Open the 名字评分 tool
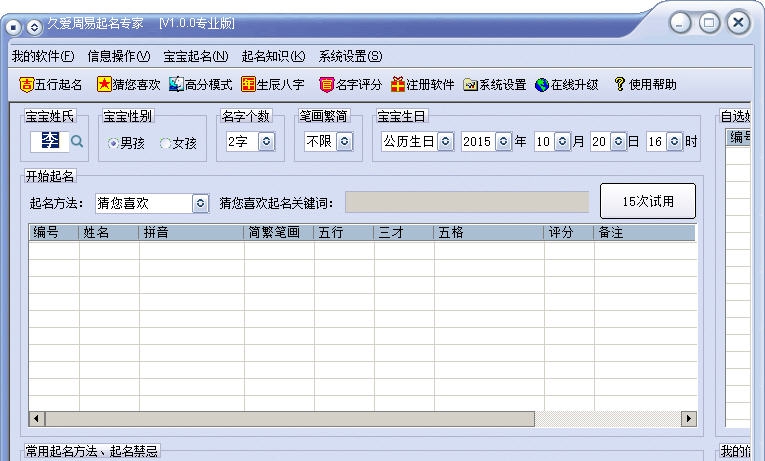Viewport: 765px width, 461px height. [x=350, y=84]
